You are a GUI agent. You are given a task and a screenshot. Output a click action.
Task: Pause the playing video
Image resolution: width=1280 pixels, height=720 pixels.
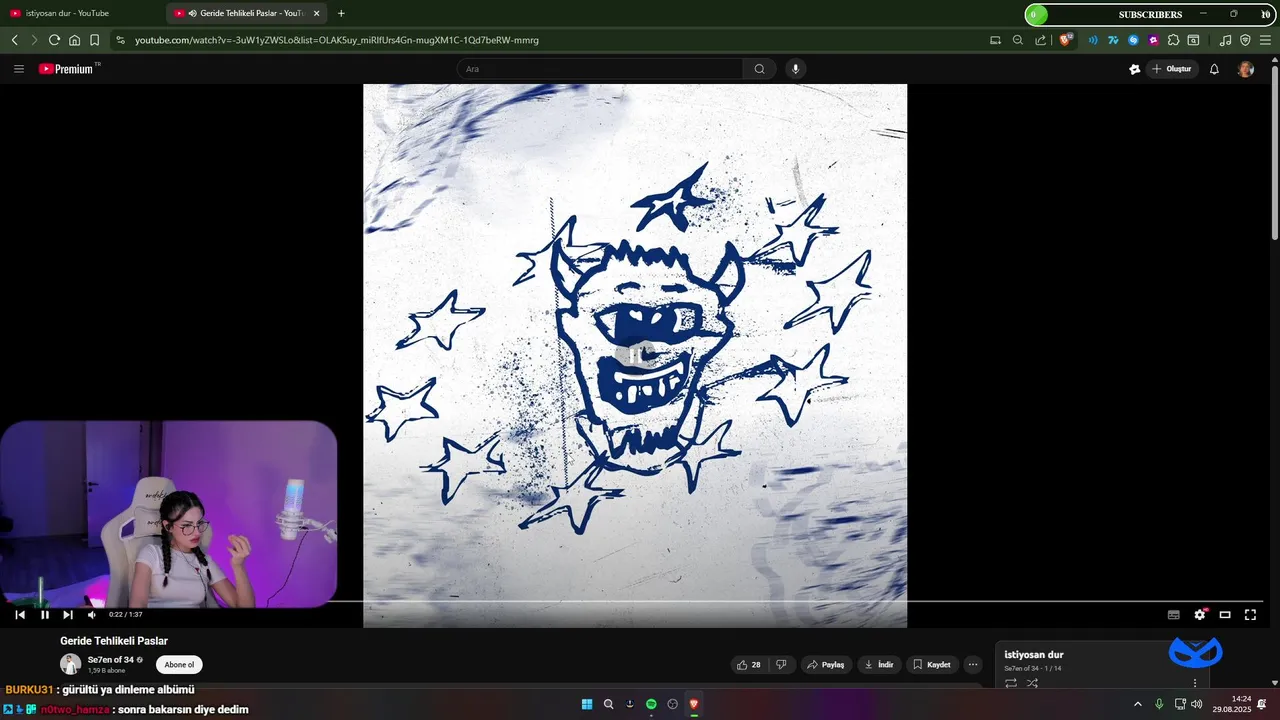pyautogui.click(x=45, y=615)
